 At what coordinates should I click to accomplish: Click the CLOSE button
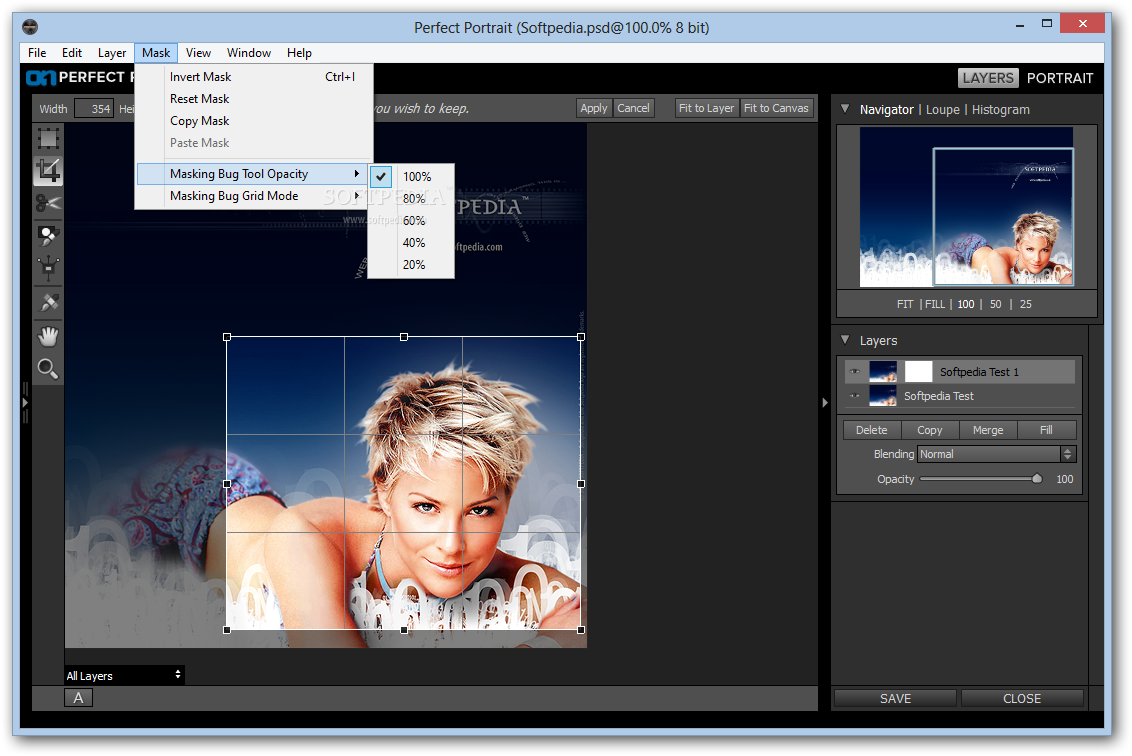tap(1022, 698)
